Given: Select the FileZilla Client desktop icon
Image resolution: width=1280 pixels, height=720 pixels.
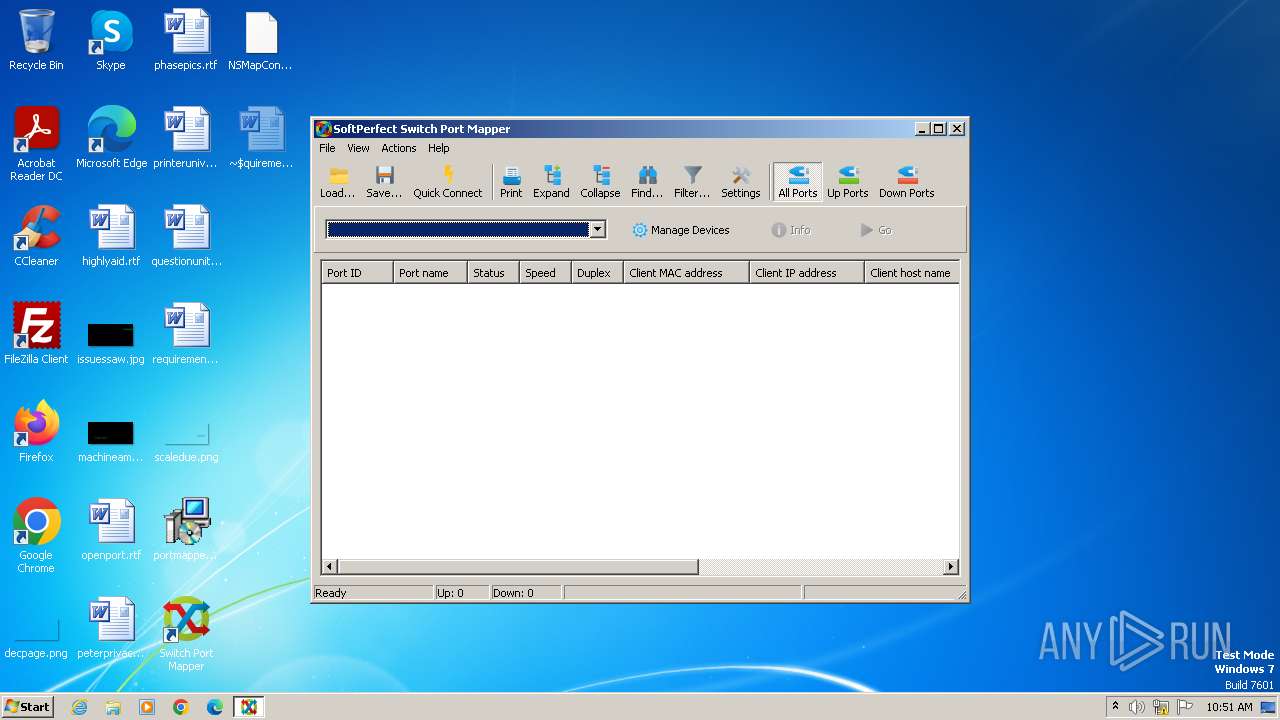Looking at the screenshot, I should (36, 334).
